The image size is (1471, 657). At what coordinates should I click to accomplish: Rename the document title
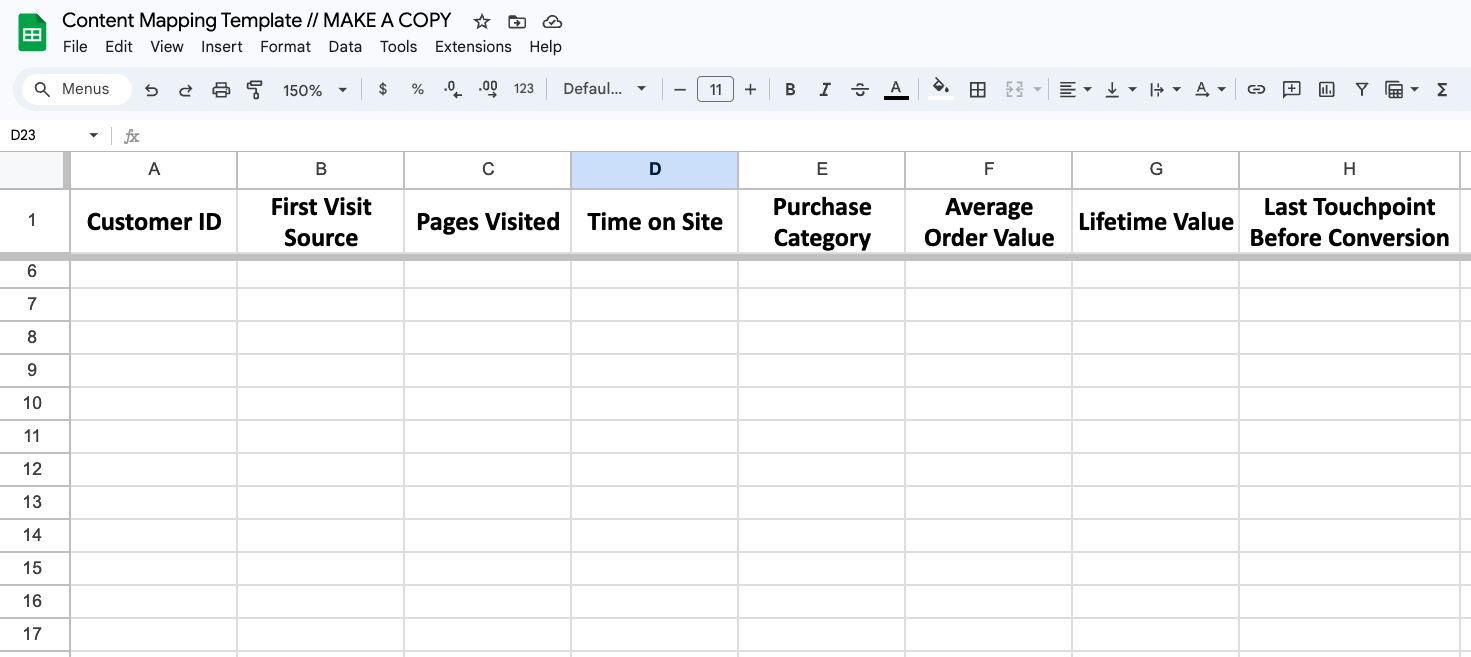point(257,20)
